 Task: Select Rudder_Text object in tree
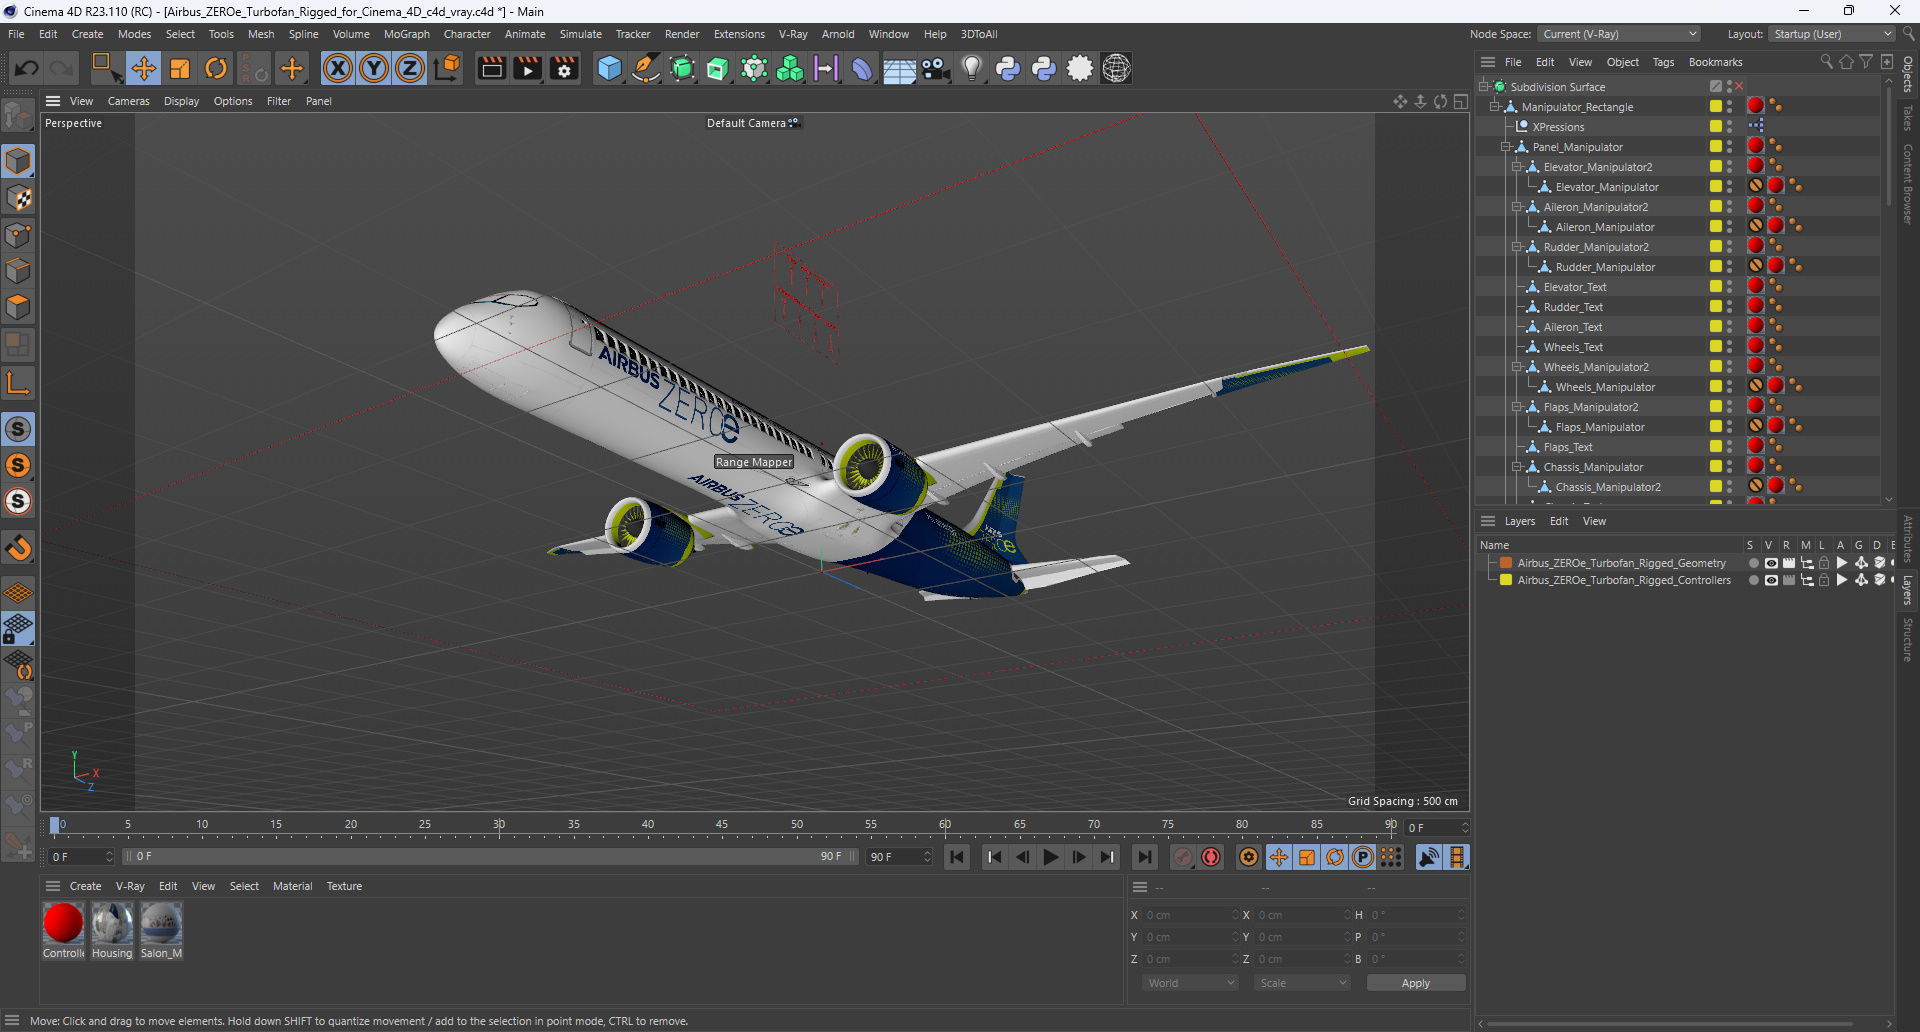[x=1573, y=307]
